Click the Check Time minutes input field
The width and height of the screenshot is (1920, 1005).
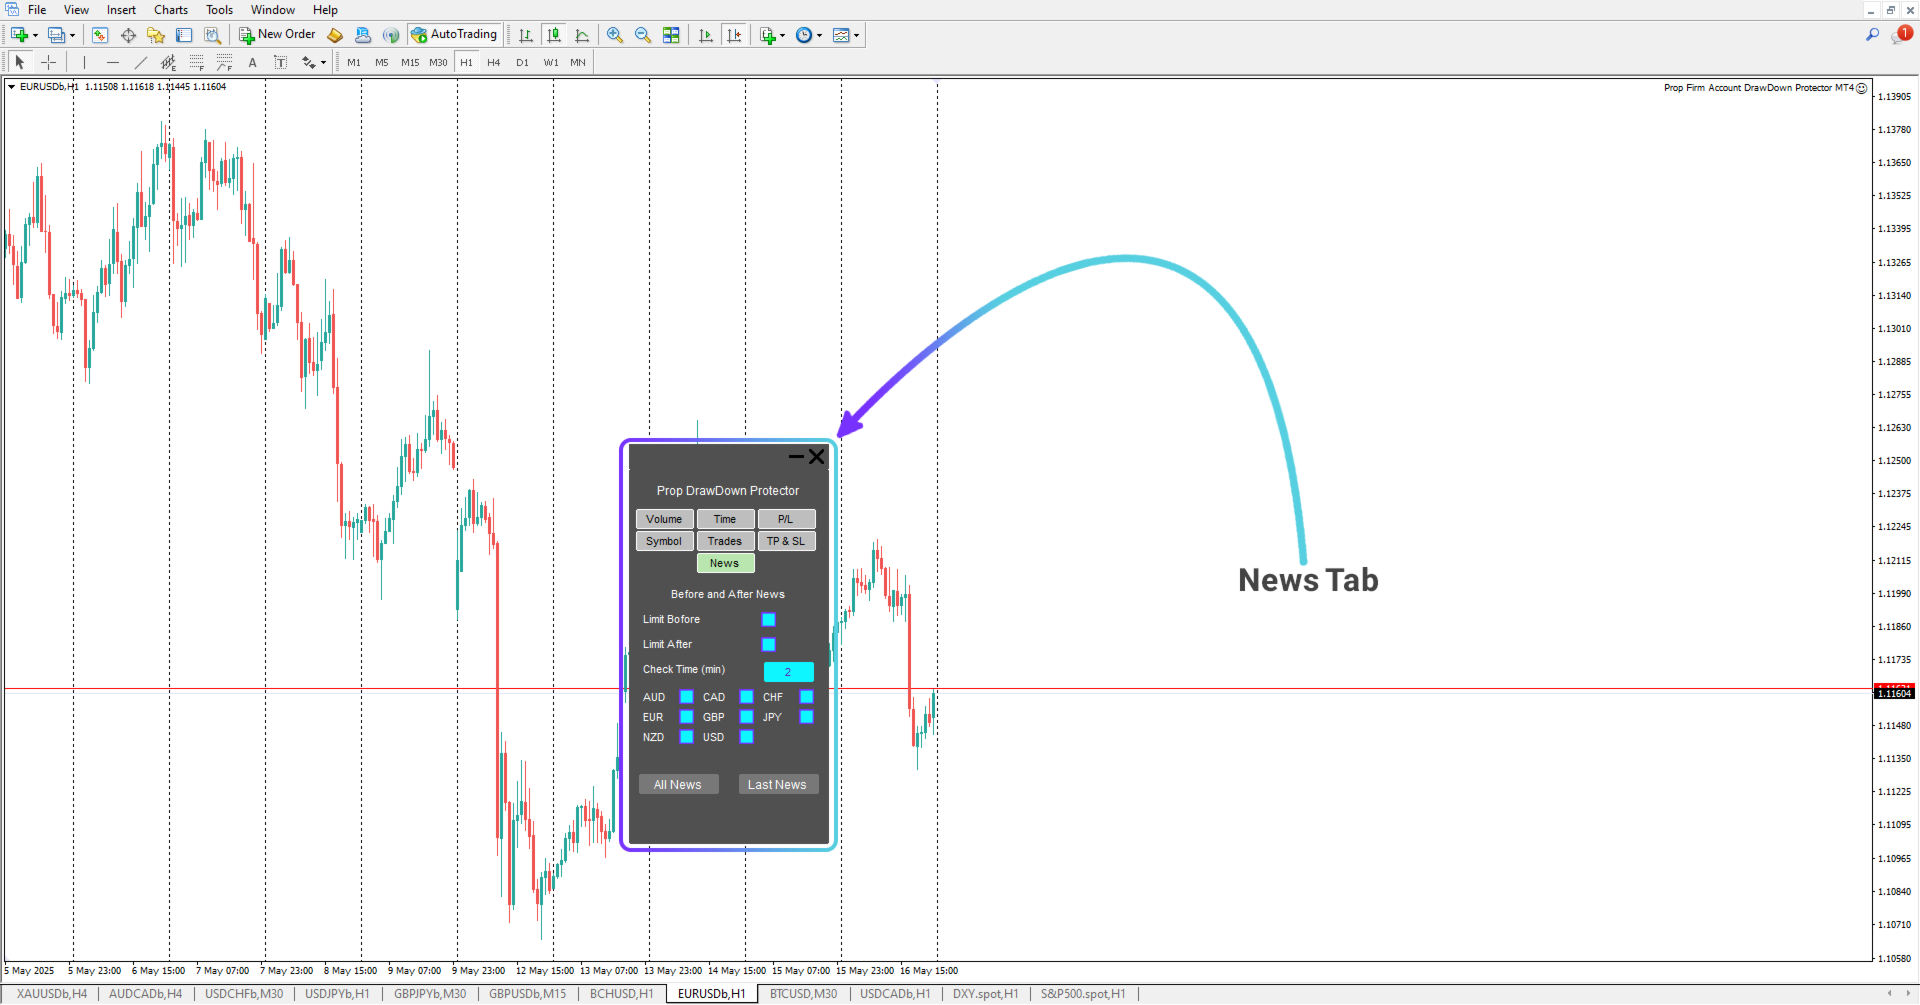(x=789, y=671)
